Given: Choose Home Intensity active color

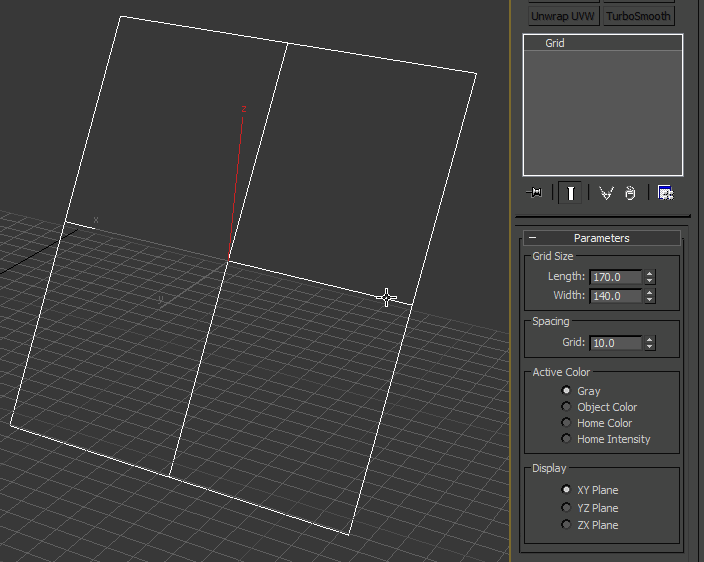Looking at the screenshot, I should 567,439.
